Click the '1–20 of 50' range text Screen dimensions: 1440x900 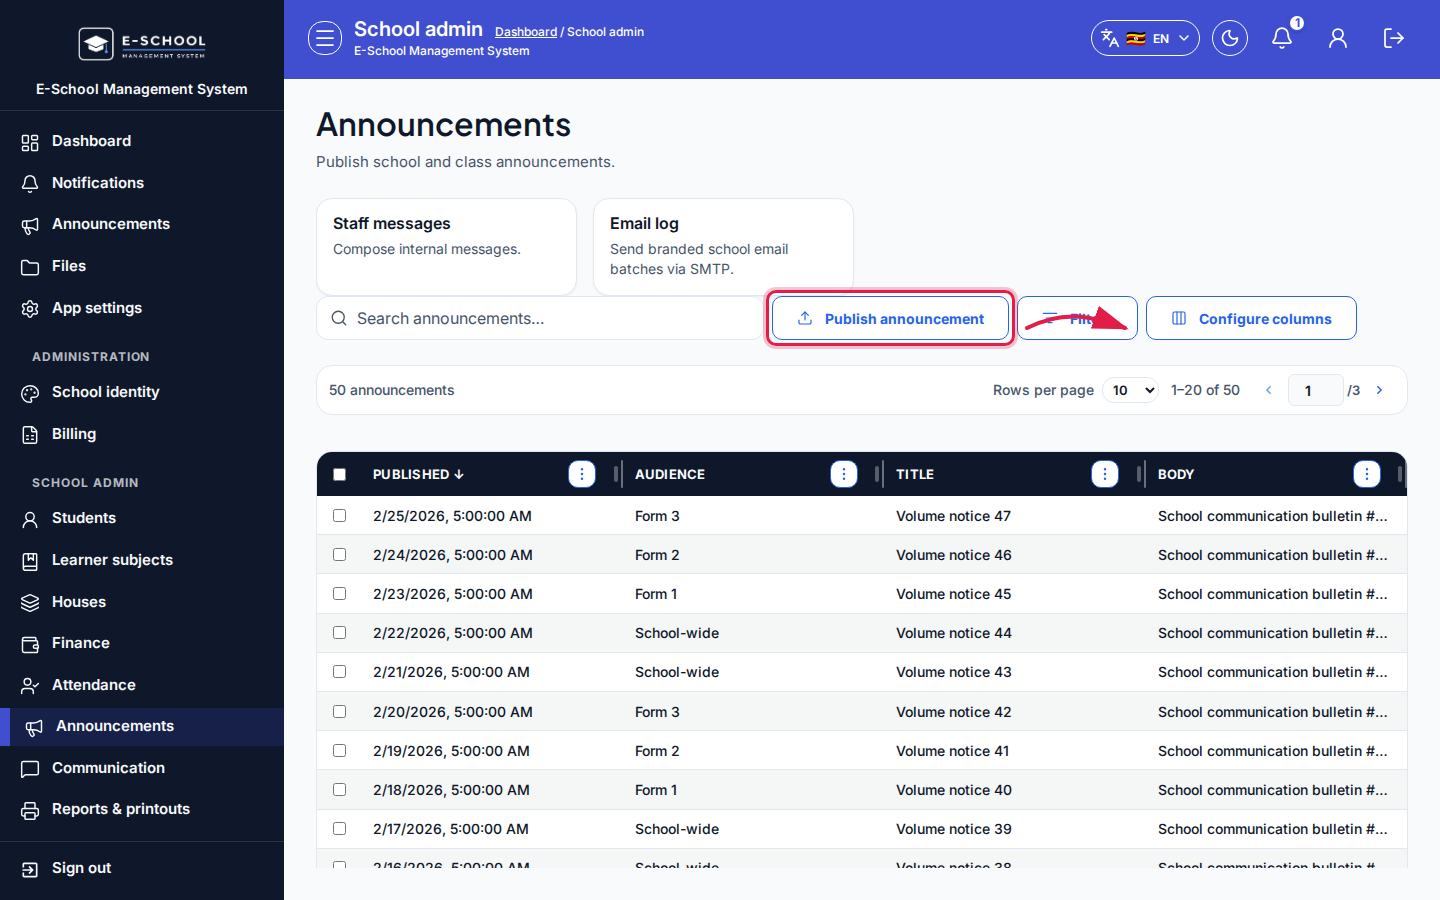(x=1205, y=390)
